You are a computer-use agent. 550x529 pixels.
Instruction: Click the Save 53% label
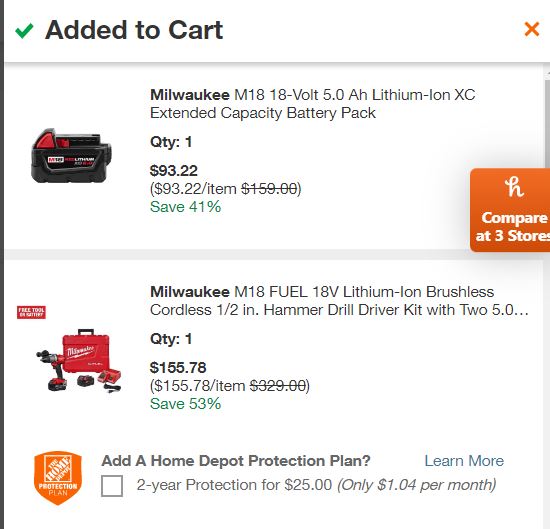click(x=186, y=404)
